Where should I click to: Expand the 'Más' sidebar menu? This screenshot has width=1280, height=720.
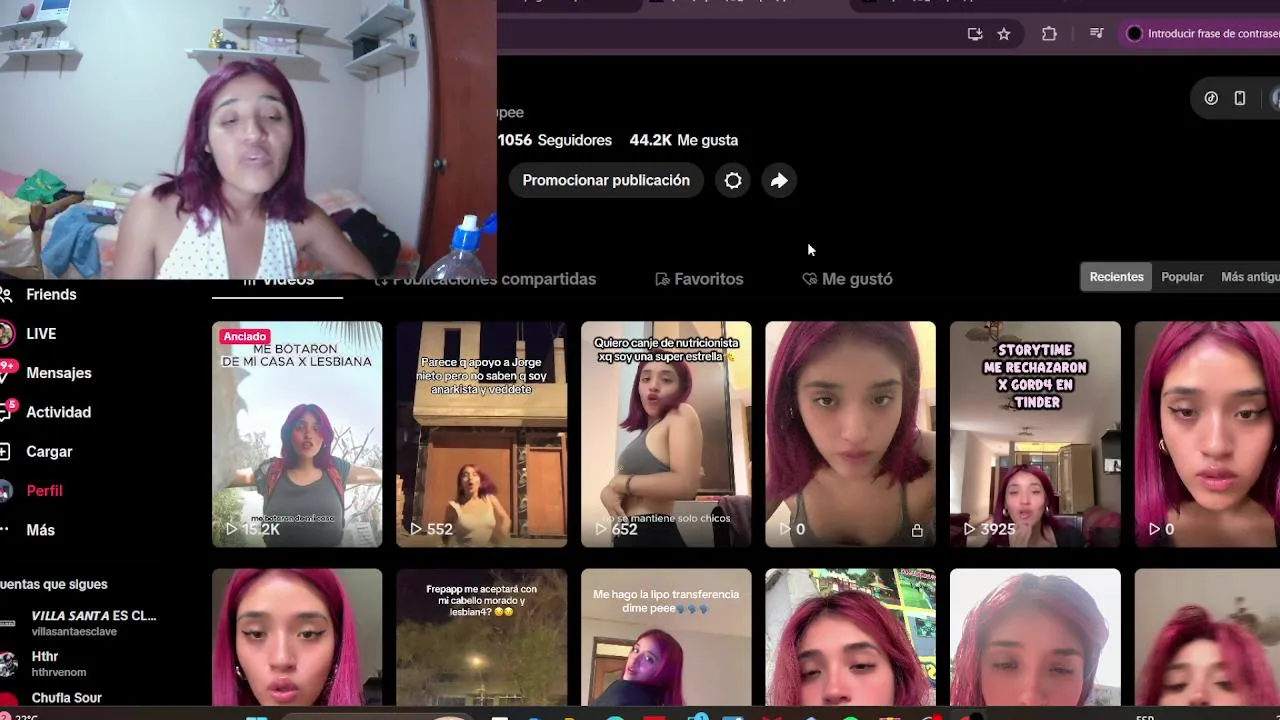point(40,530)
